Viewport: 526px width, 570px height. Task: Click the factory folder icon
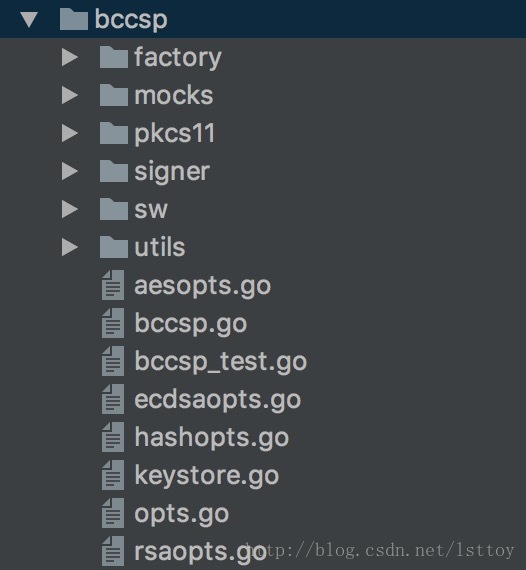coord(114,57)
